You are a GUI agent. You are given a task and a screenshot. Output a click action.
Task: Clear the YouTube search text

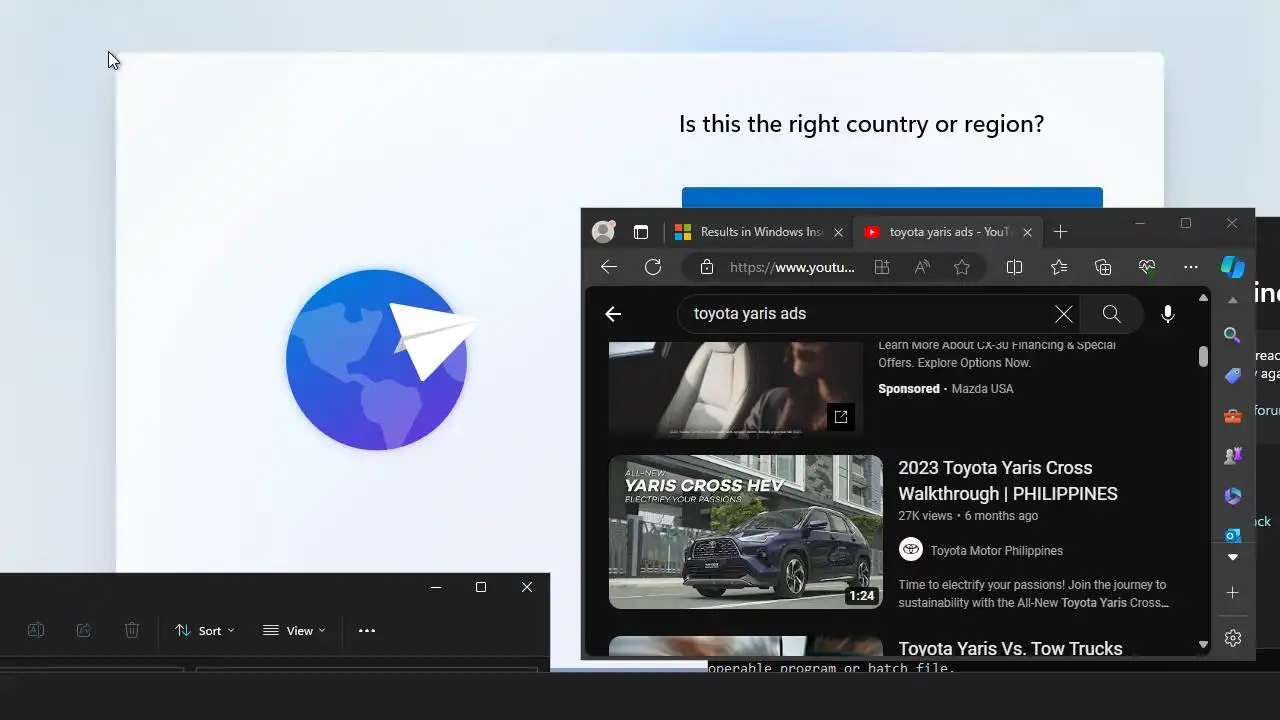coord(1064,314)
